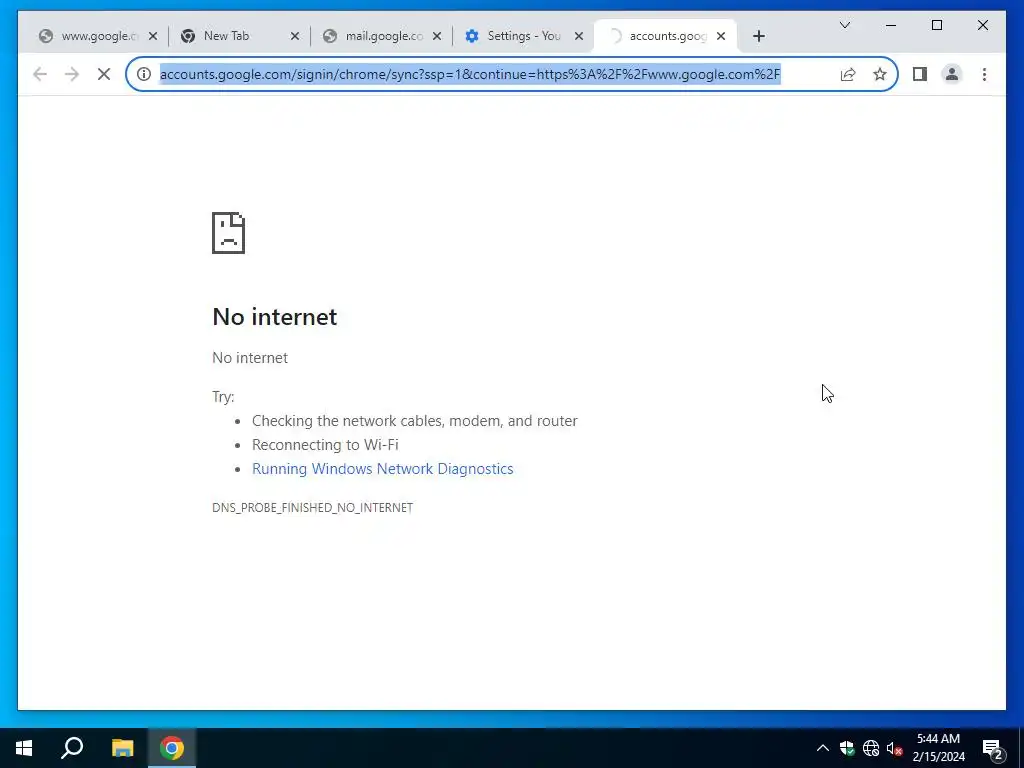Screen dimensions: 1024x768
Task: Minimize the Chrome window
Action: coord(891,25)
